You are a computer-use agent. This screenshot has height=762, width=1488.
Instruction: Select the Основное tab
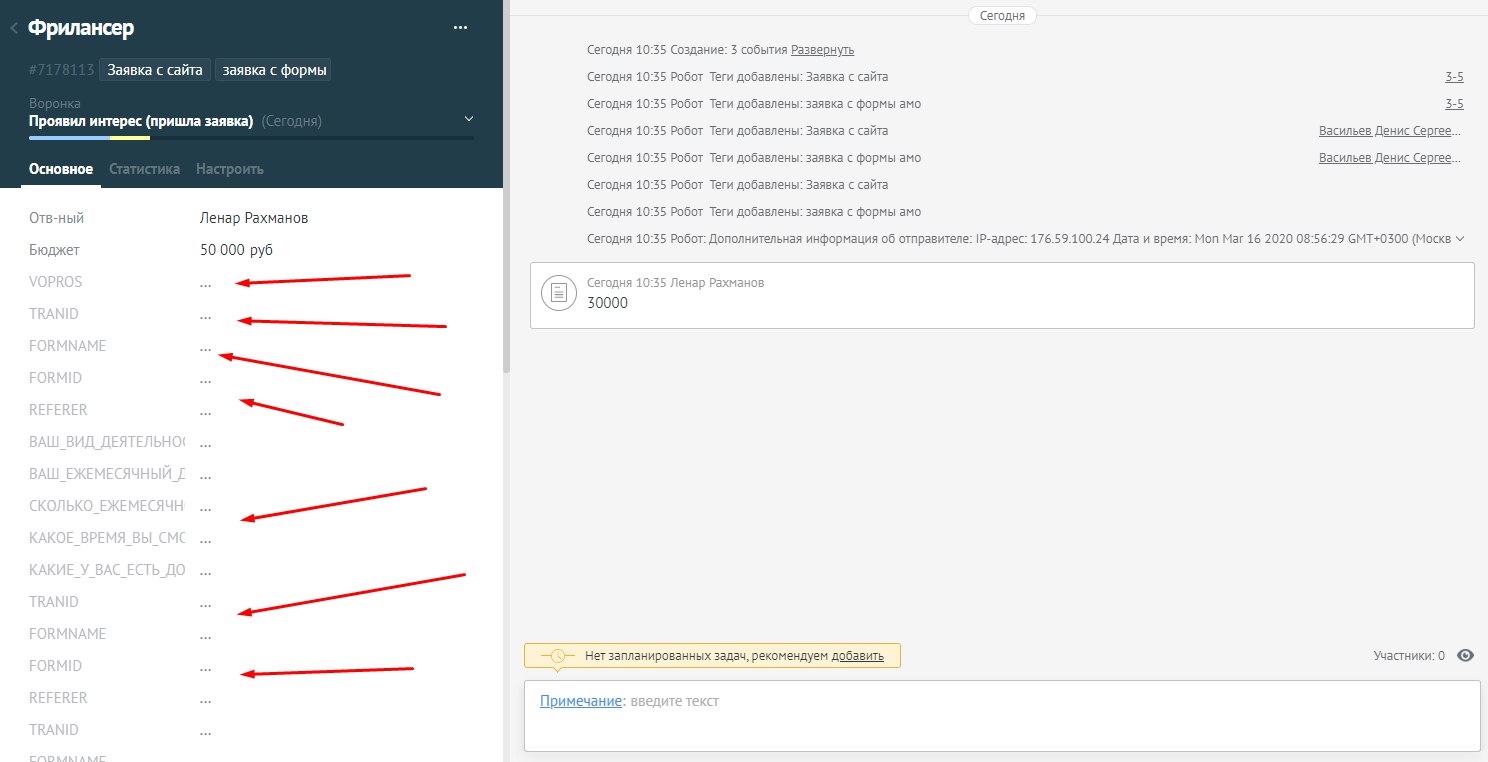click(61, 169)
